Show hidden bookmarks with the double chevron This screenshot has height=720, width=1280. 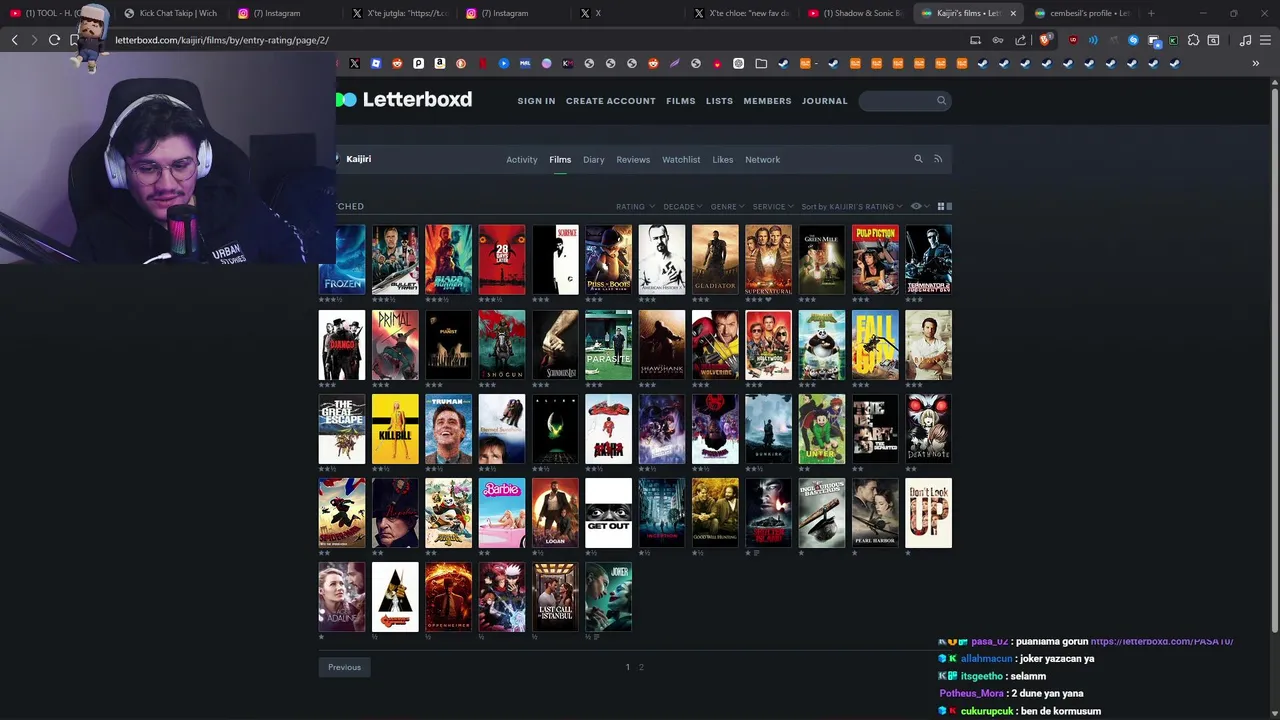pos(1255,63)
